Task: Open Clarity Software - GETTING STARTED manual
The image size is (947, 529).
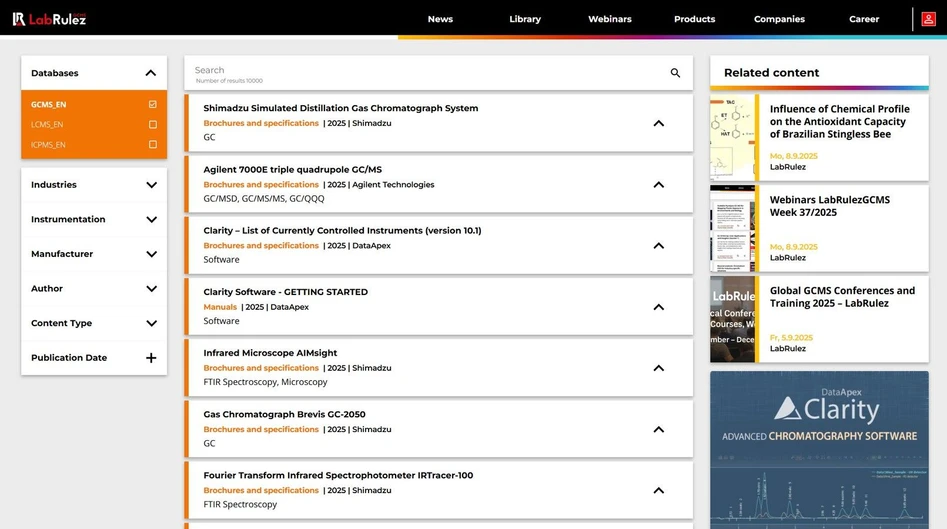Action: [285, 292]
